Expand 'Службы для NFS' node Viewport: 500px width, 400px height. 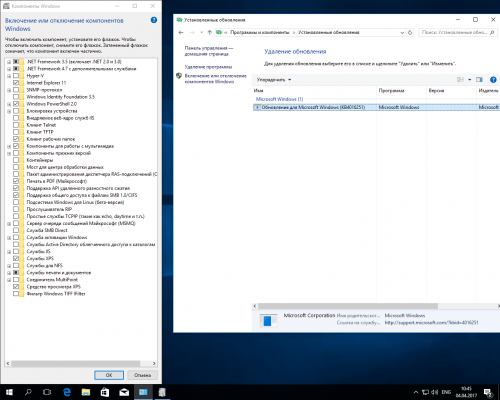point(9,266)
